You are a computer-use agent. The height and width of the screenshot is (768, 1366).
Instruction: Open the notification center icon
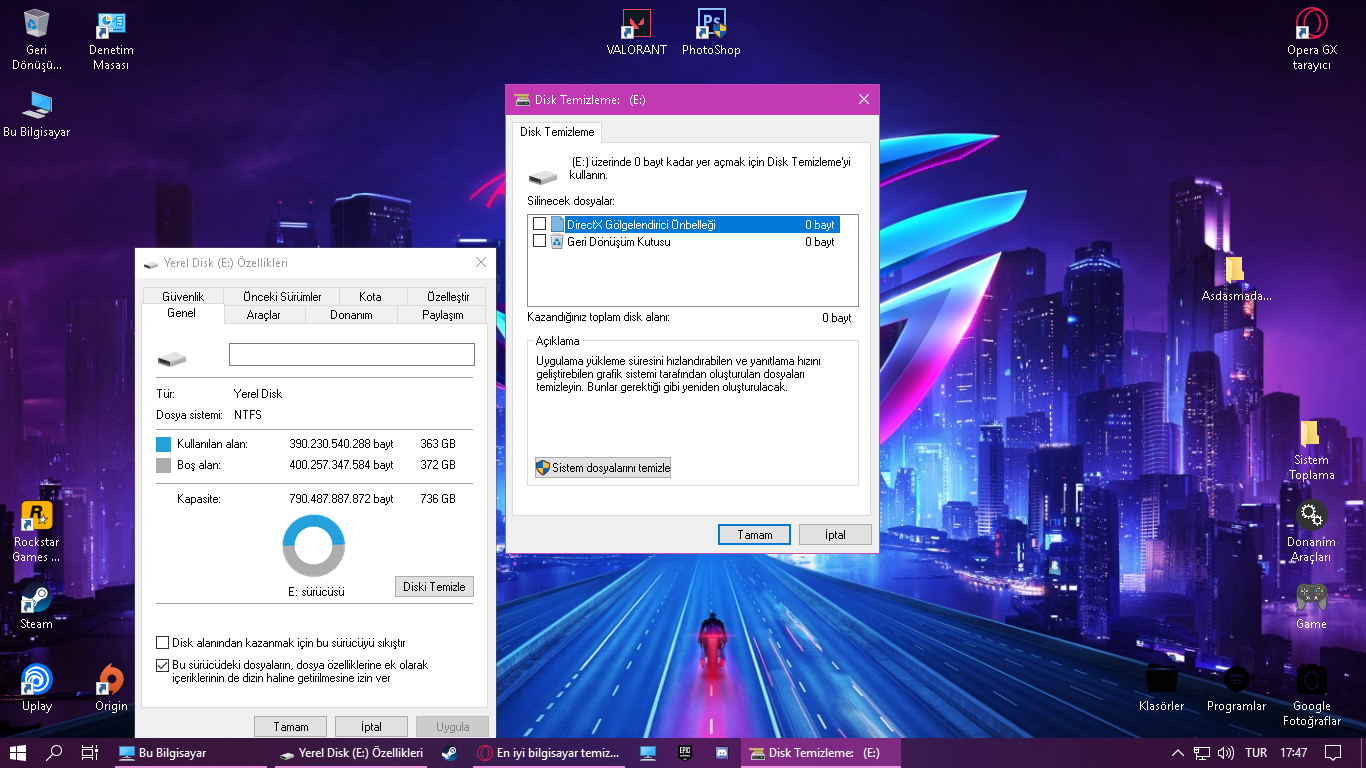coord(1333,753)
